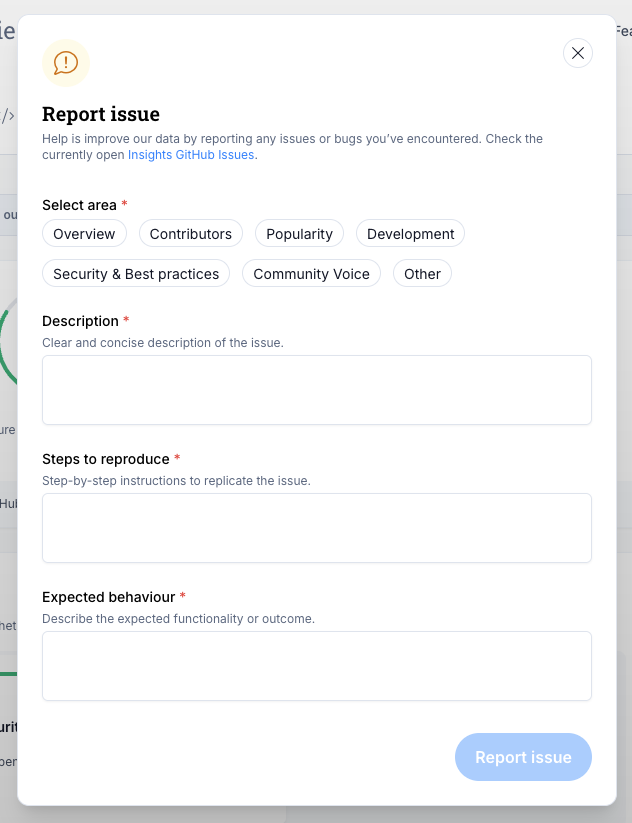Viewport: 632px width, 823px height.
Task: Click the 'Description' field label
Action: click(x=80, y=321)
